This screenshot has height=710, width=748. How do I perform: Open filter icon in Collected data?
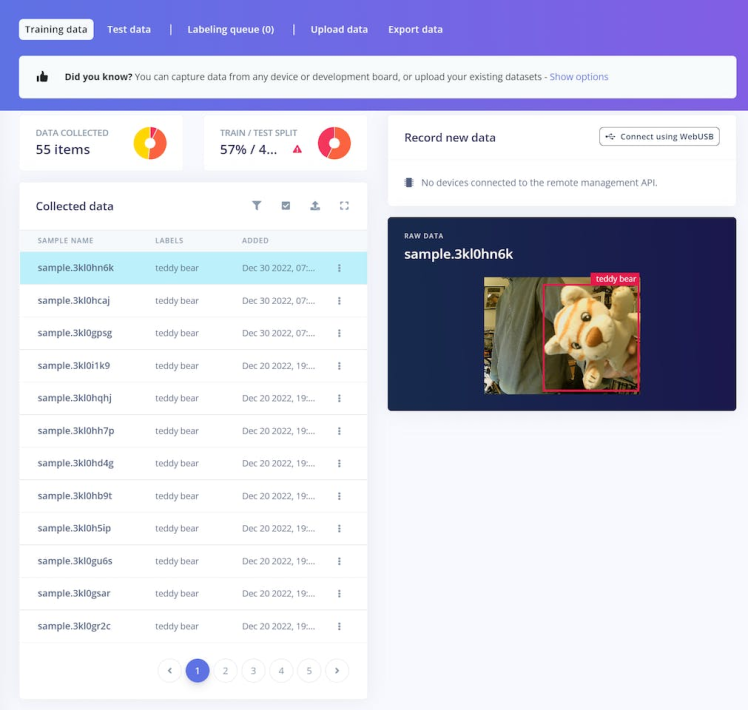point(257,206)
